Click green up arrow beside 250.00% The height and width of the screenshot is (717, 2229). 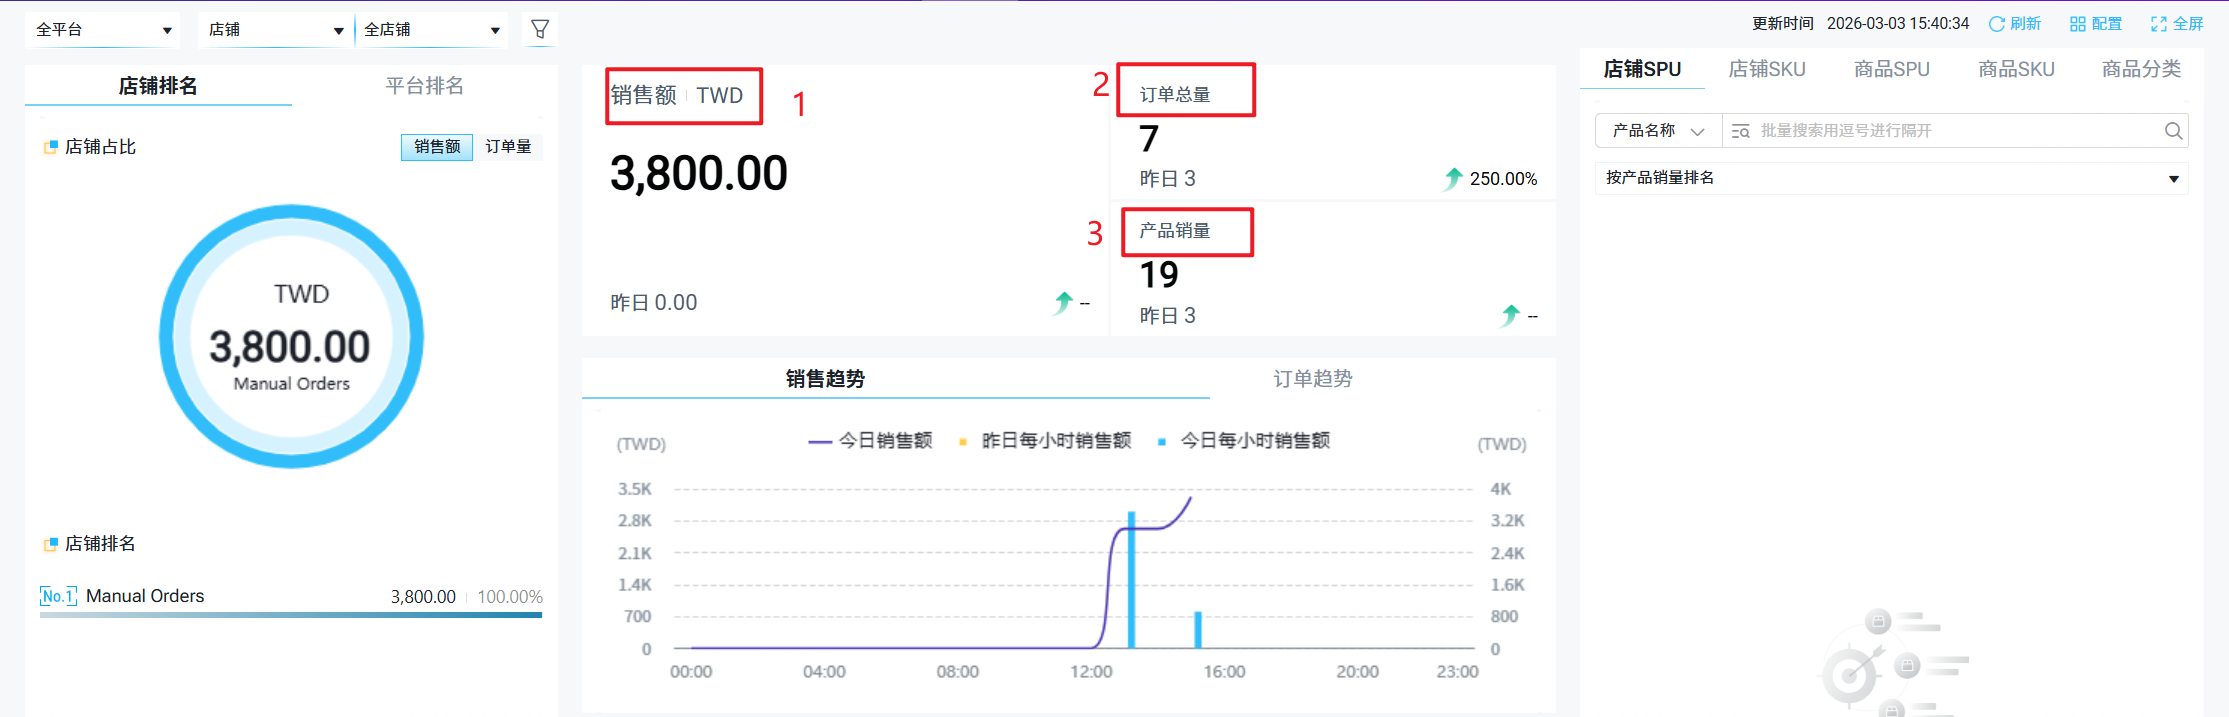[x=1453, y=179]
